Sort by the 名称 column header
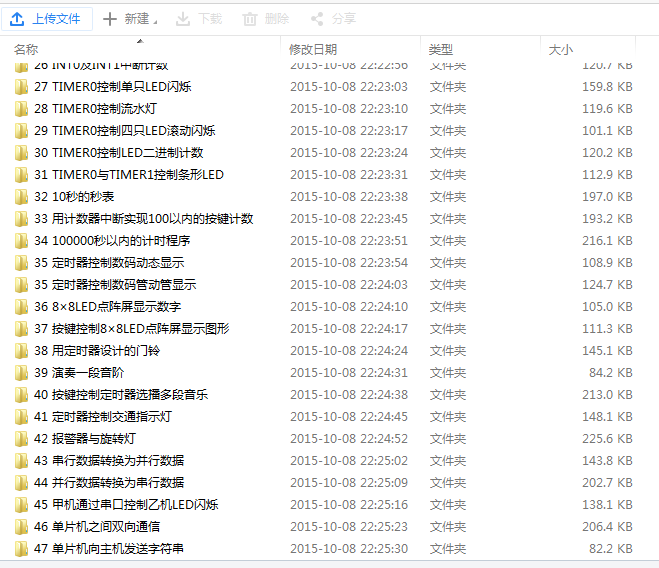Viewport: 659px width, 568px height. [26, 50]
